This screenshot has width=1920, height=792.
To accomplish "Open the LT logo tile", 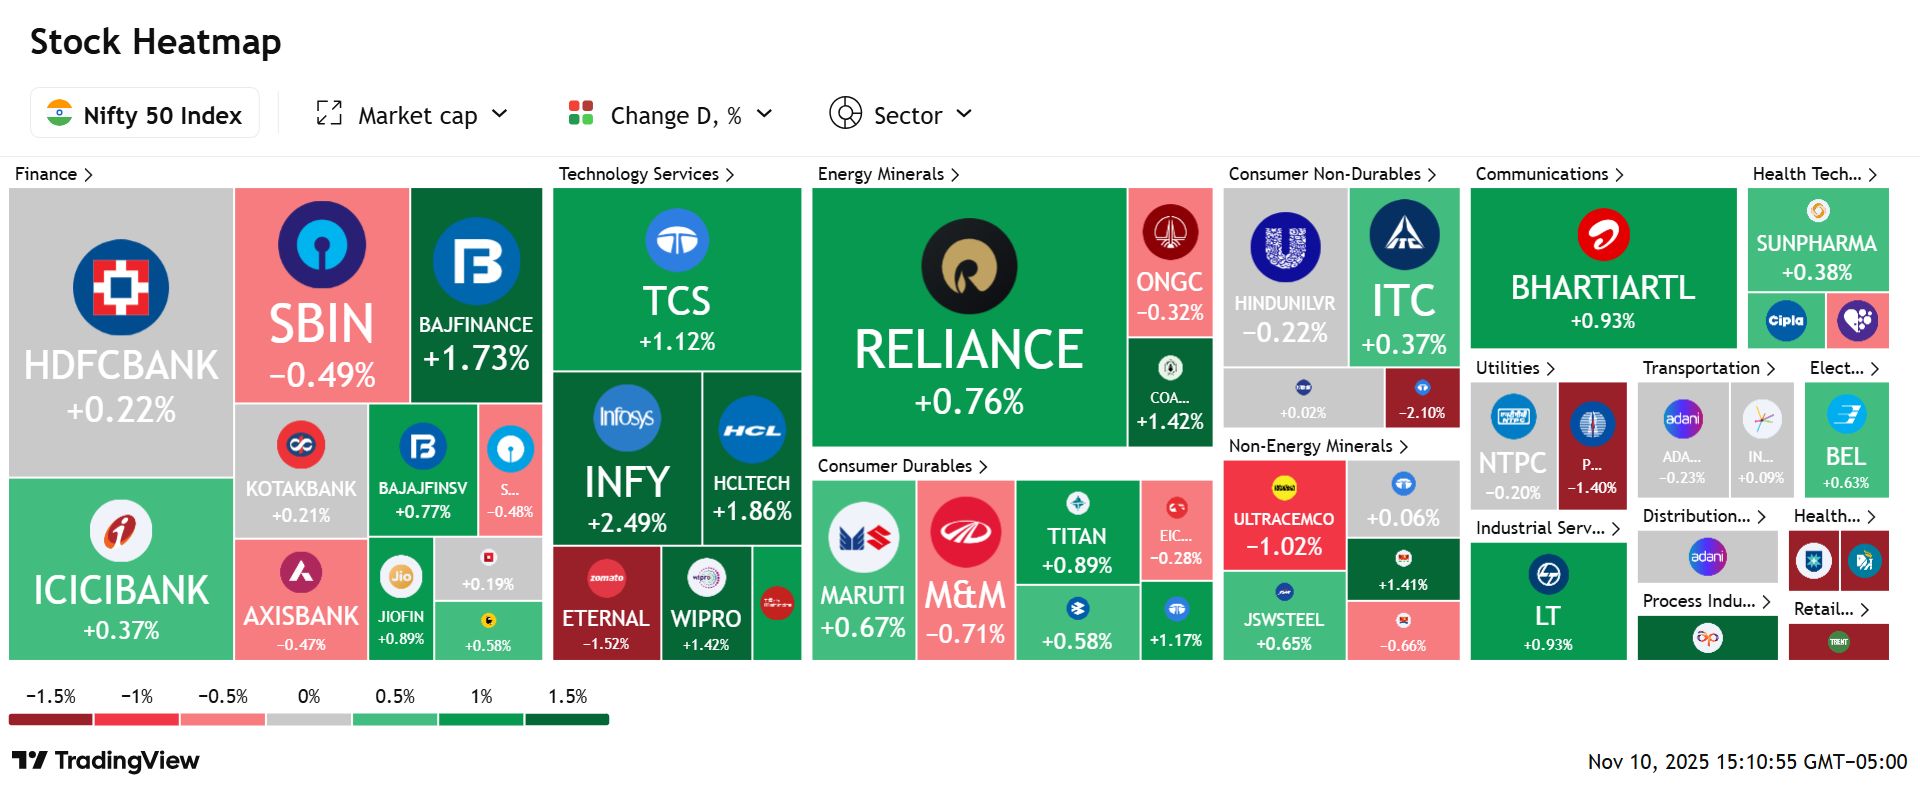I will pos(1548,574).
